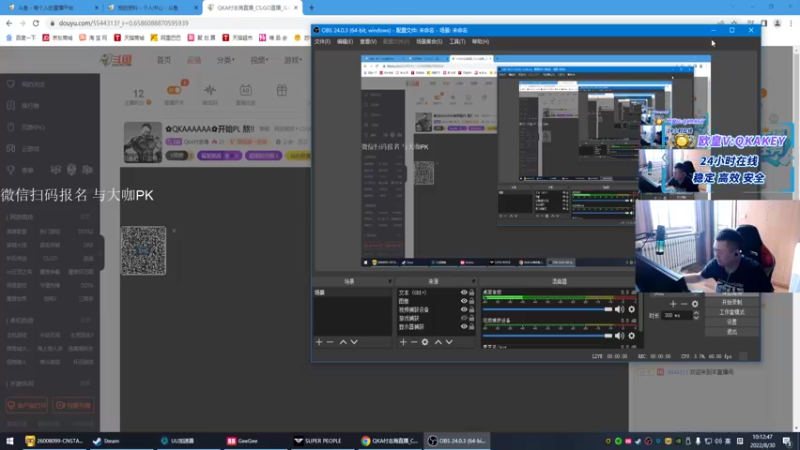Viewport: 800px width, 450px height.
Task: Open OBS 文件(F) menu
Action: click(x=322, y=42)
